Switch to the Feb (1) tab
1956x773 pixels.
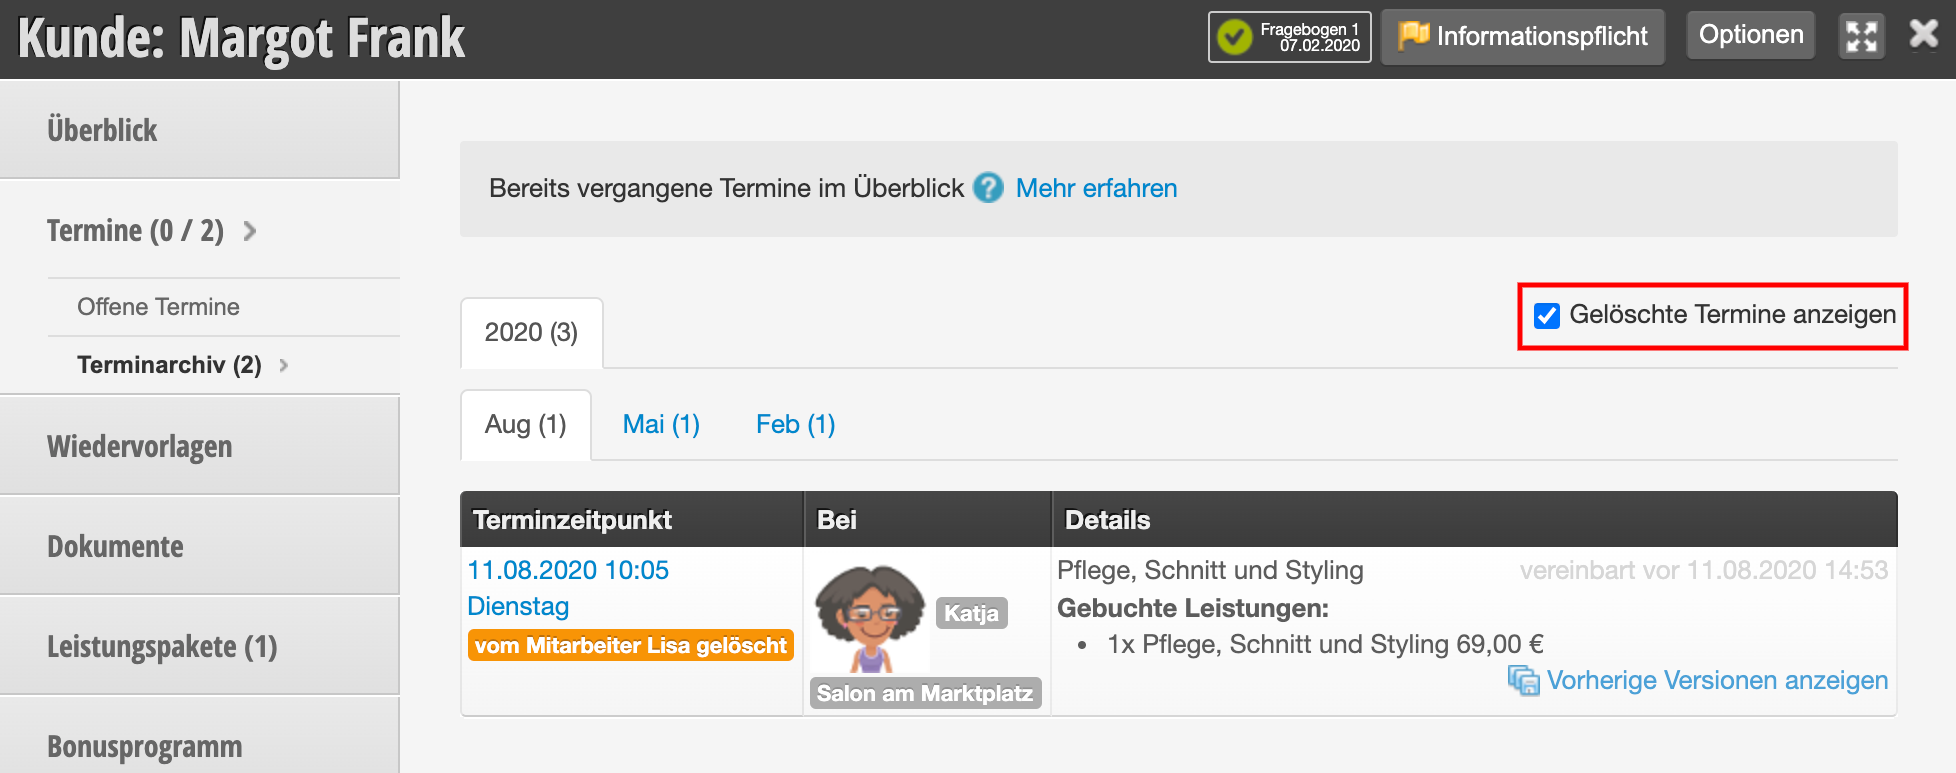(795, 424)
